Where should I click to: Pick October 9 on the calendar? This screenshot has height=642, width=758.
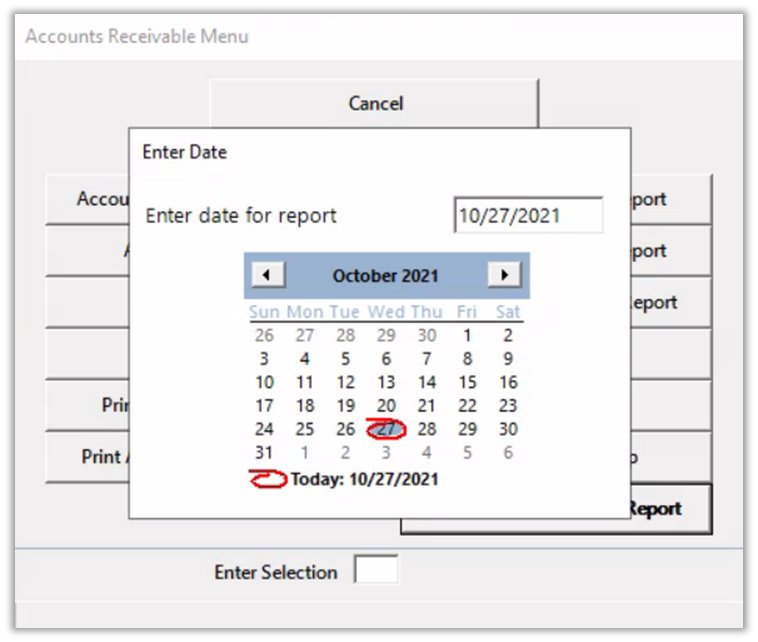[x=508, y=358]
